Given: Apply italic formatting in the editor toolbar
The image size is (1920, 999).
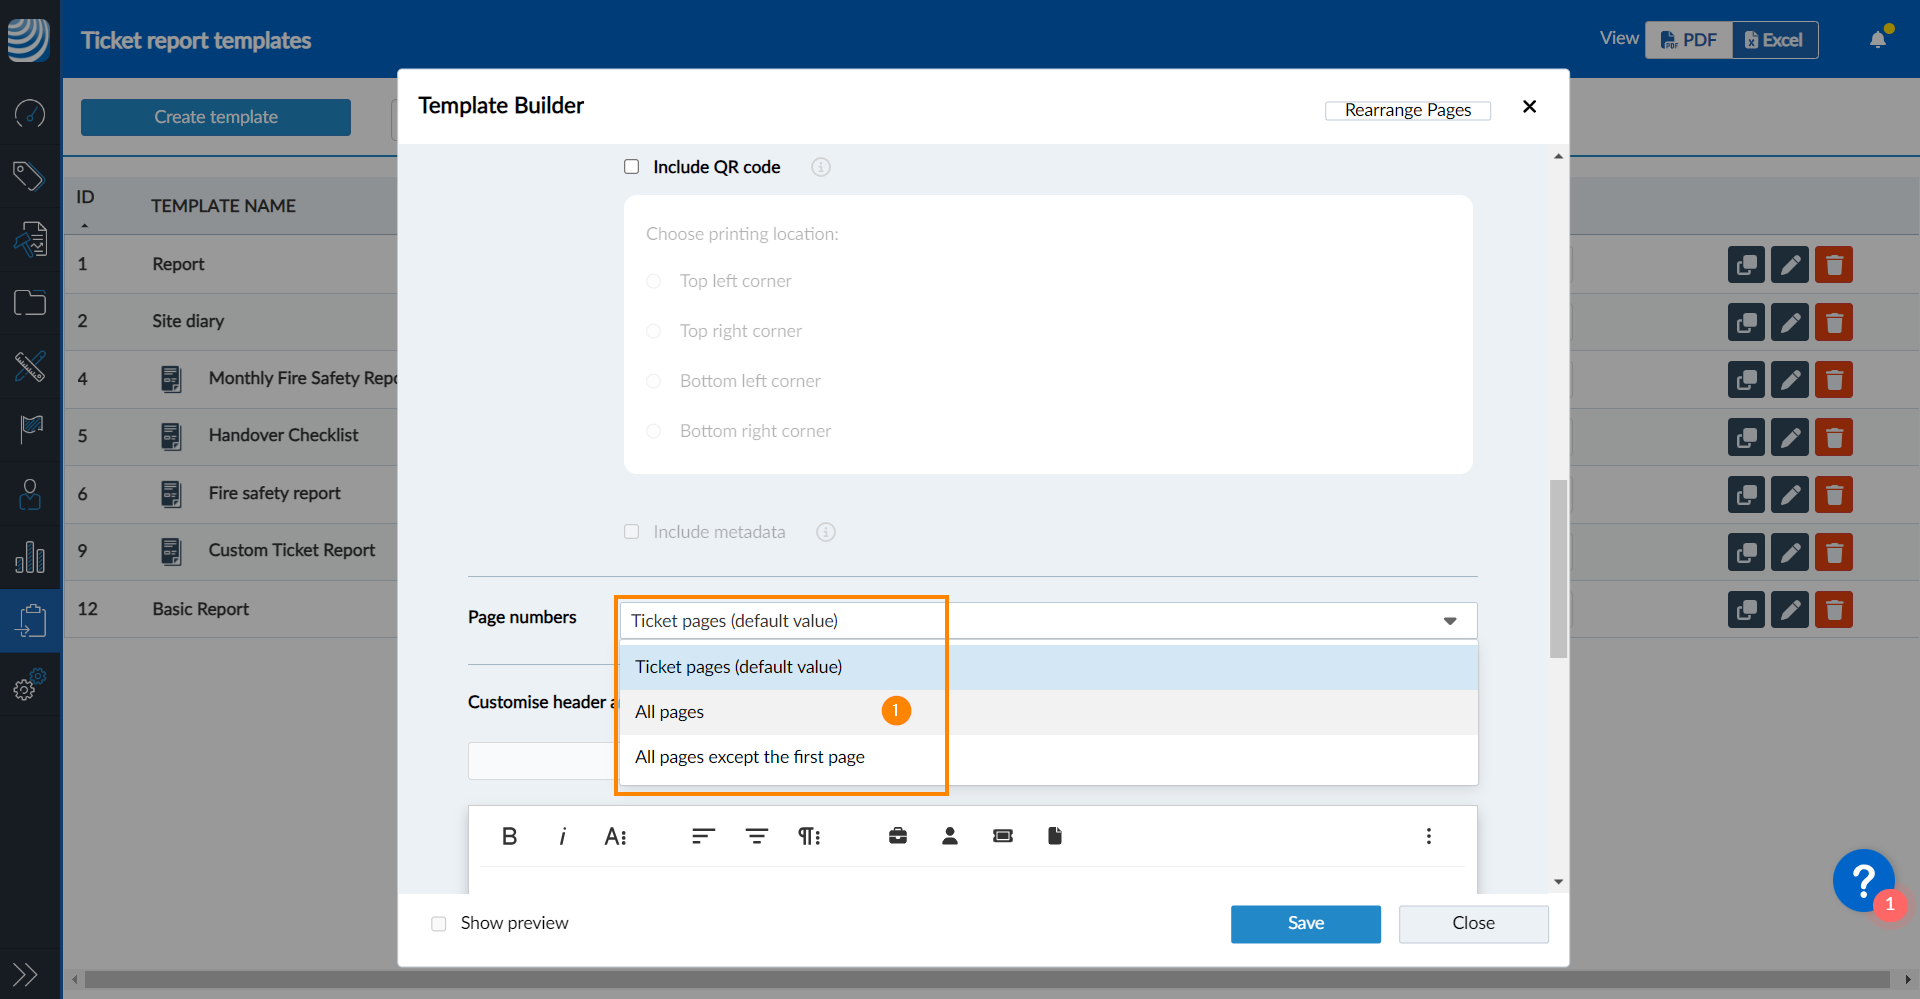Looking at the screenshot, I should [x=563, y=836].
